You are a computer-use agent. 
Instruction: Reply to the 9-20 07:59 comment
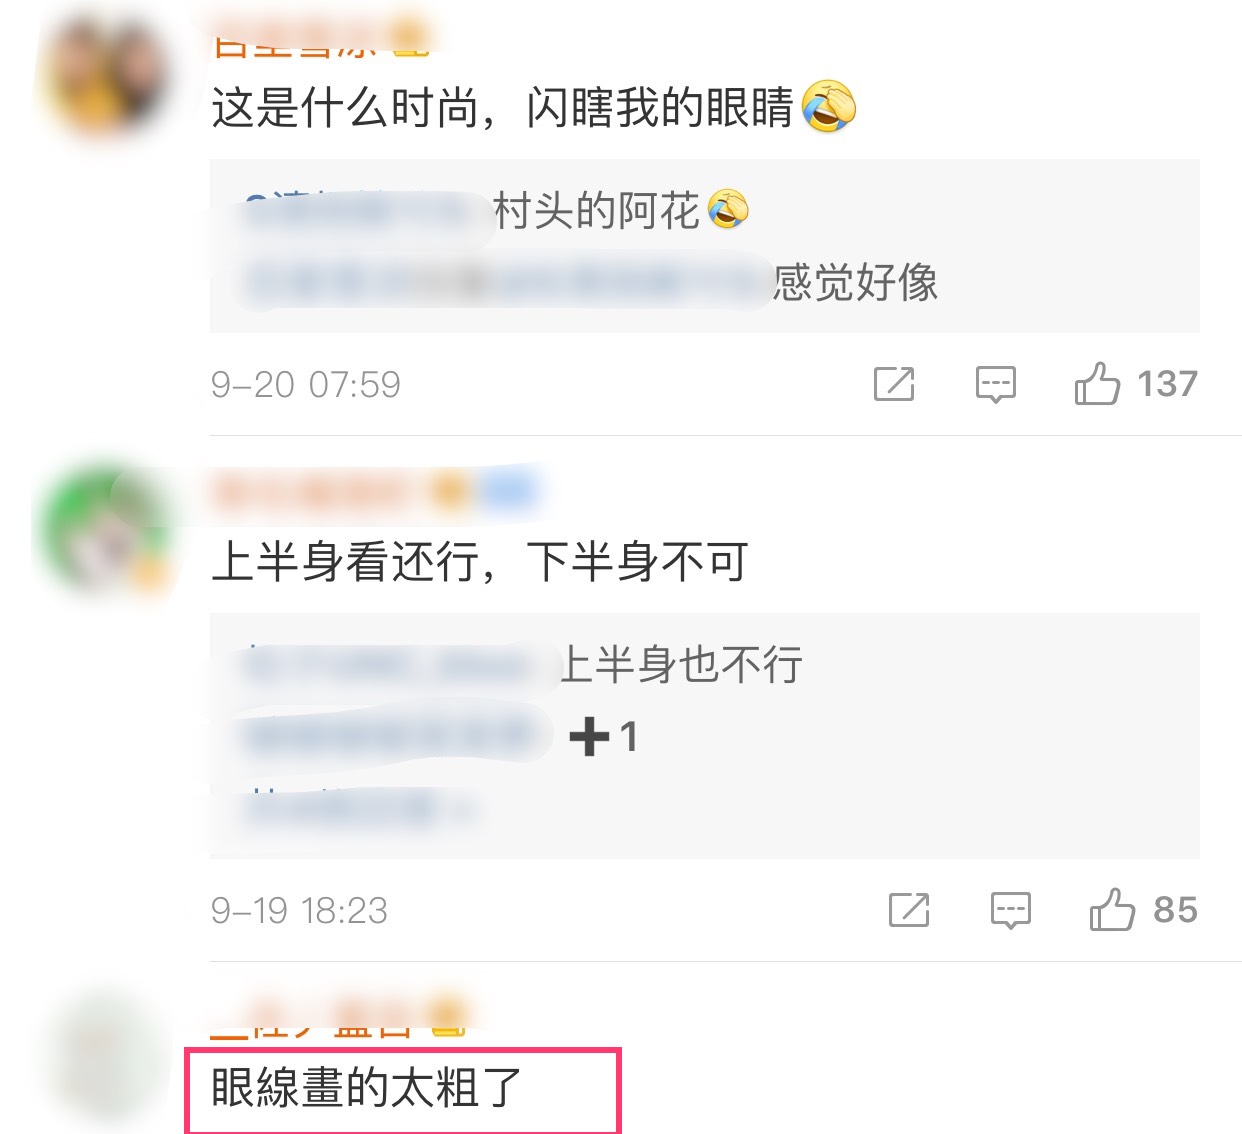click(995, 384)
